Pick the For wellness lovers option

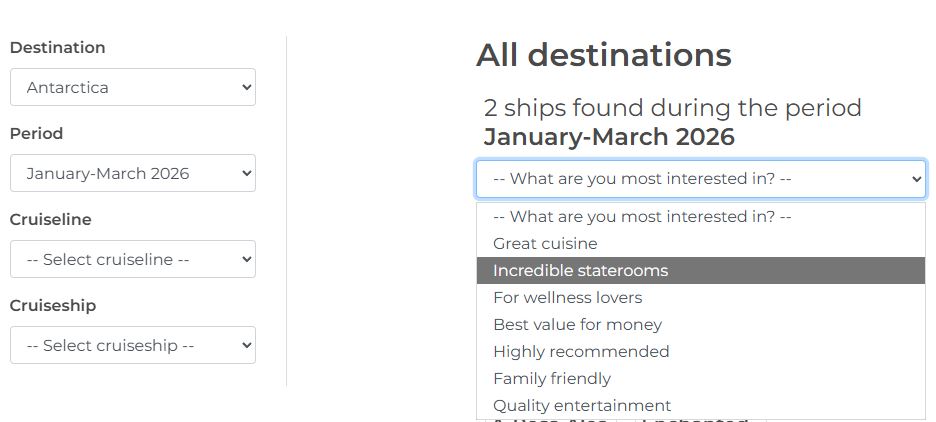pyautogui.click(x=567, y=297)
